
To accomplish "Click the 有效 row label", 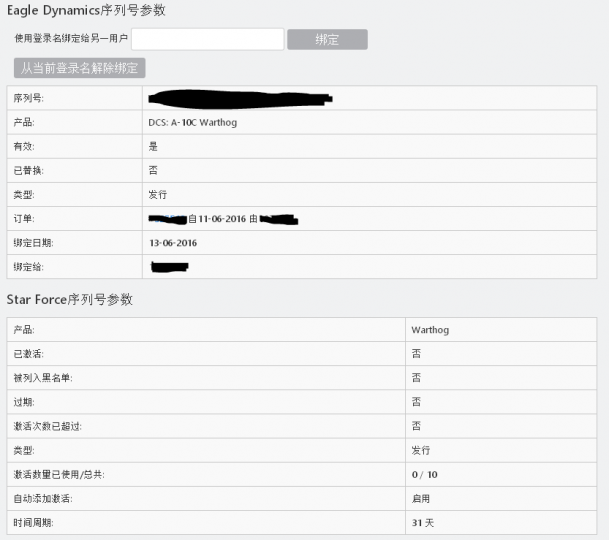I will (x=22, y=146).
